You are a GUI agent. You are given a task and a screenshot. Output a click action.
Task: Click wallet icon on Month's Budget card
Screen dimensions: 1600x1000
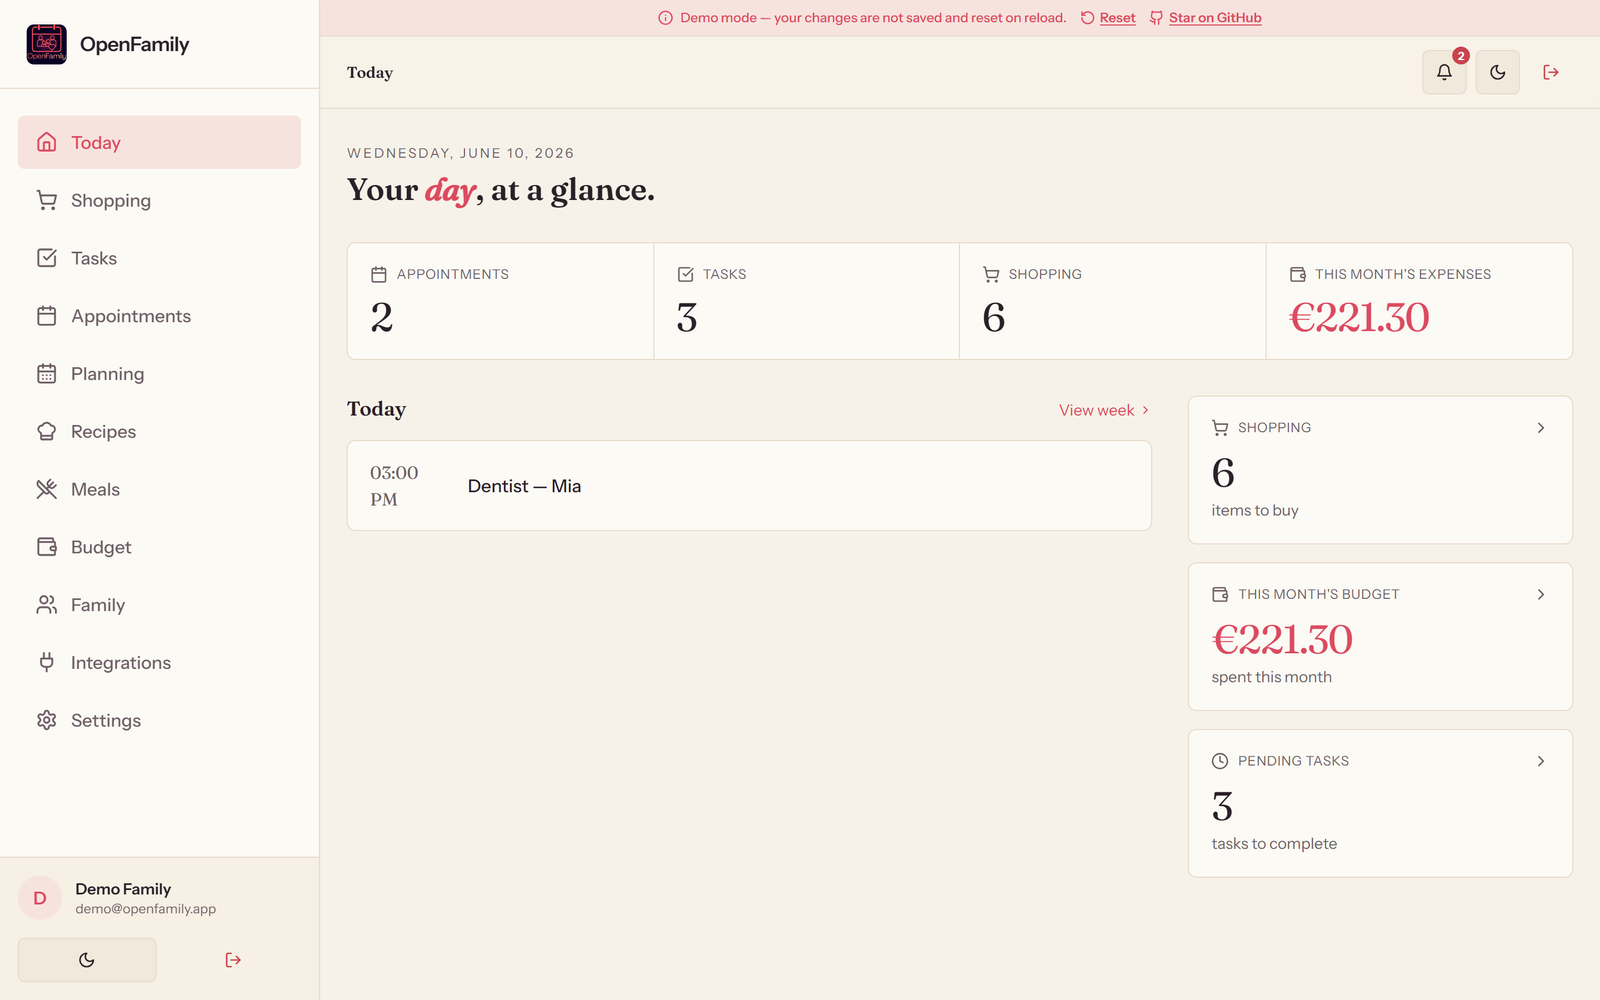(x=1220, y=594)
